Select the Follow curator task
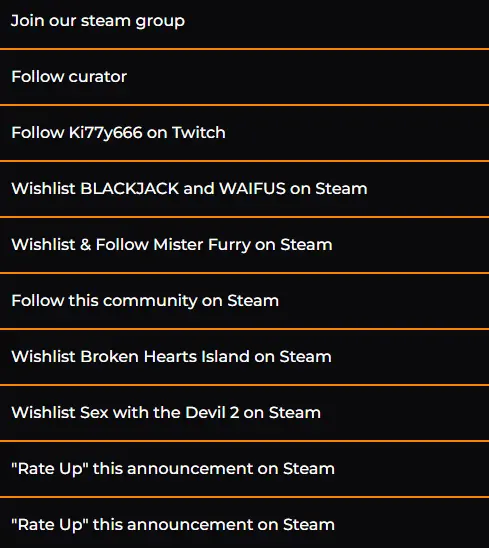Image resolution: width=489 pixels, height=548 pixels. (x=244, y=77)
